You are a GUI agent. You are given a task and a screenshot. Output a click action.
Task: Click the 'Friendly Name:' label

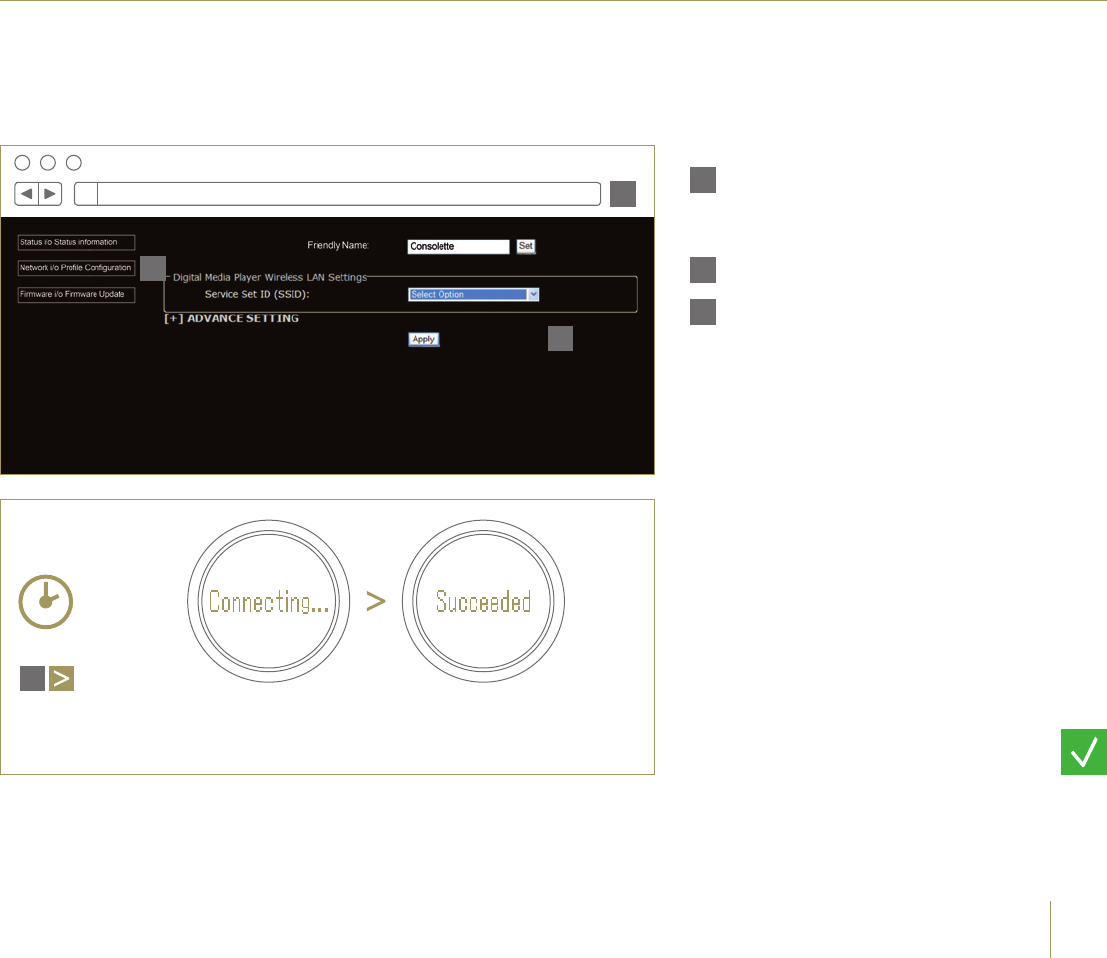point(338,246)
